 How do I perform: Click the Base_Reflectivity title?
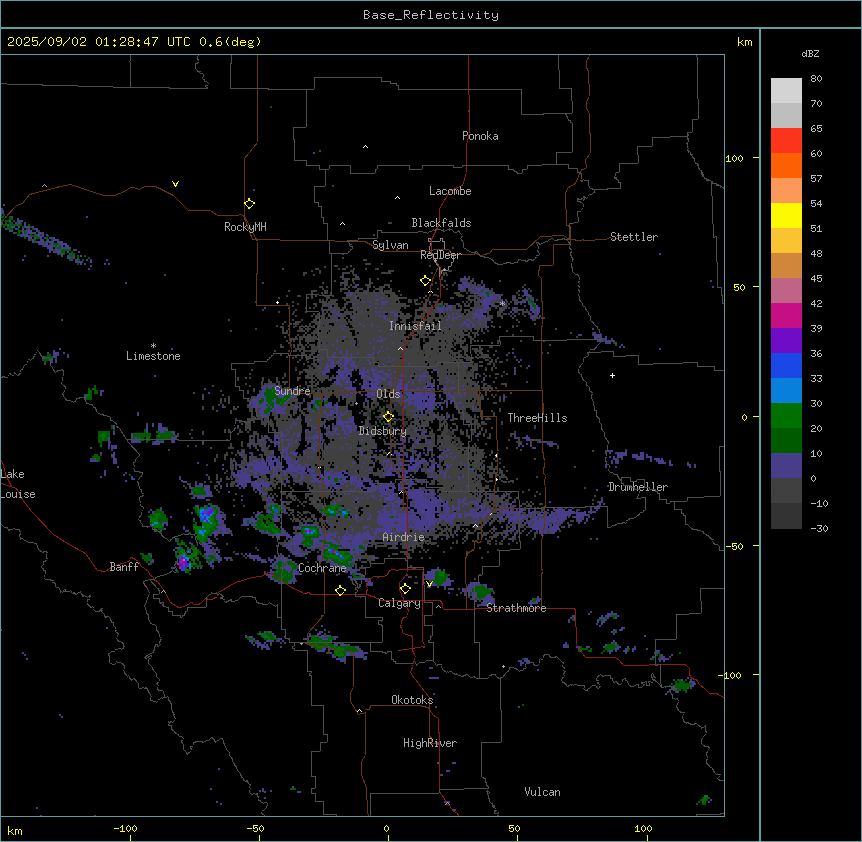pyautogui.click(x=431, y=15)
